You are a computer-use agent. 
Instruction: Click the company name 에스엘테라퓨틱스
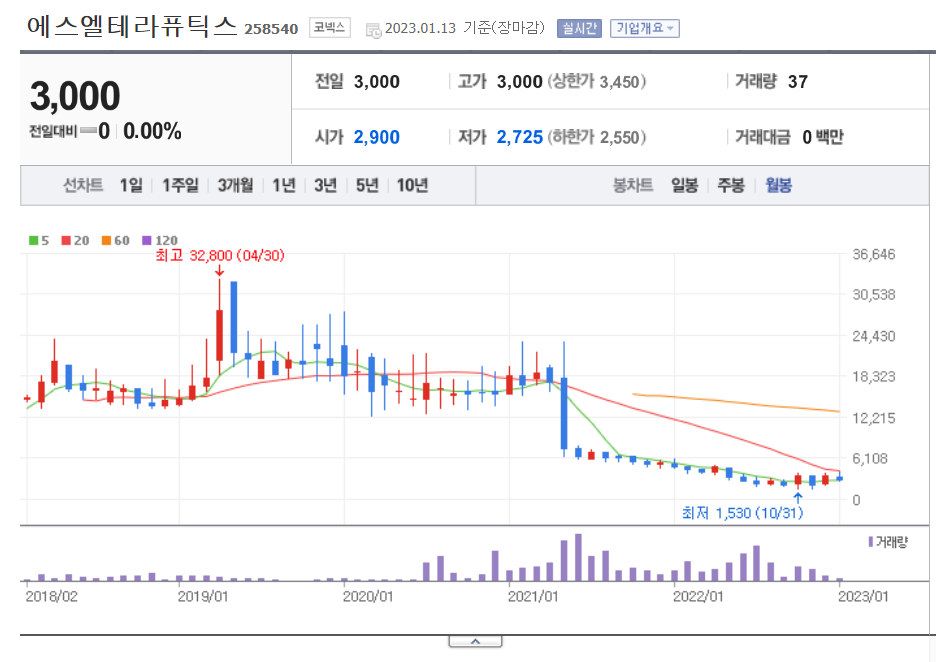coord(132,27)
